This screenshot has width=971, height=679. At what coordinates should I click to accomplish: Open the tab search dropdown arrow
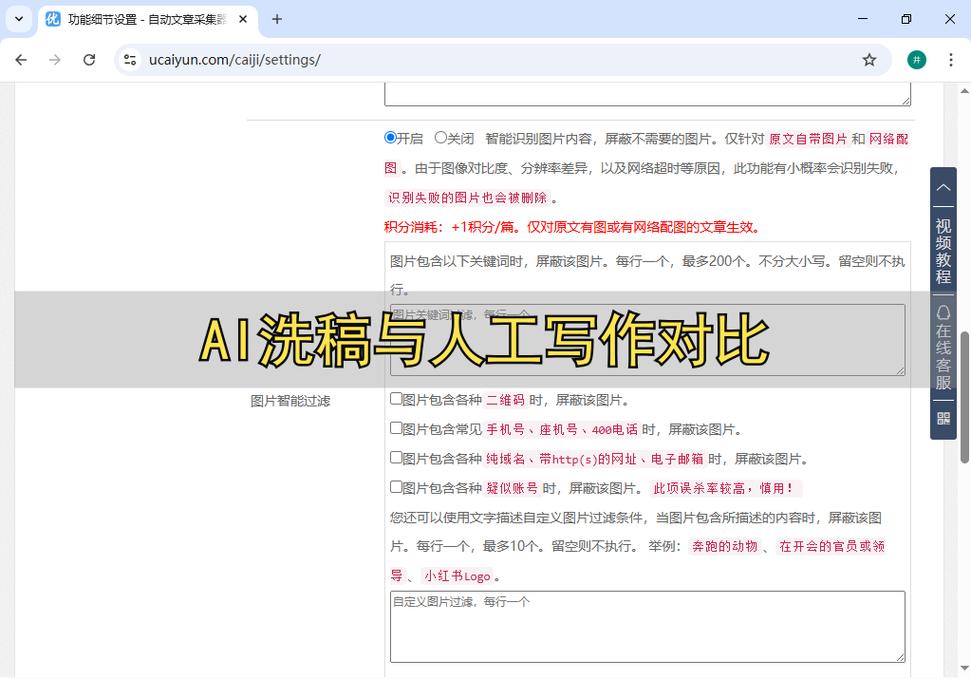pyautogui.click(x=19, y=19)
